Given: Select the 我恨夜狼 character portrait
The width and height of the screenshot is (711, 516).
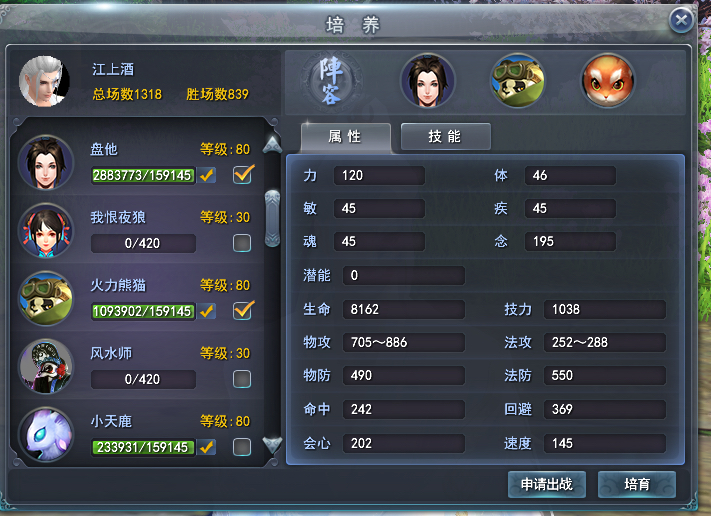Looking at the screenshot, I should [45, 230].
